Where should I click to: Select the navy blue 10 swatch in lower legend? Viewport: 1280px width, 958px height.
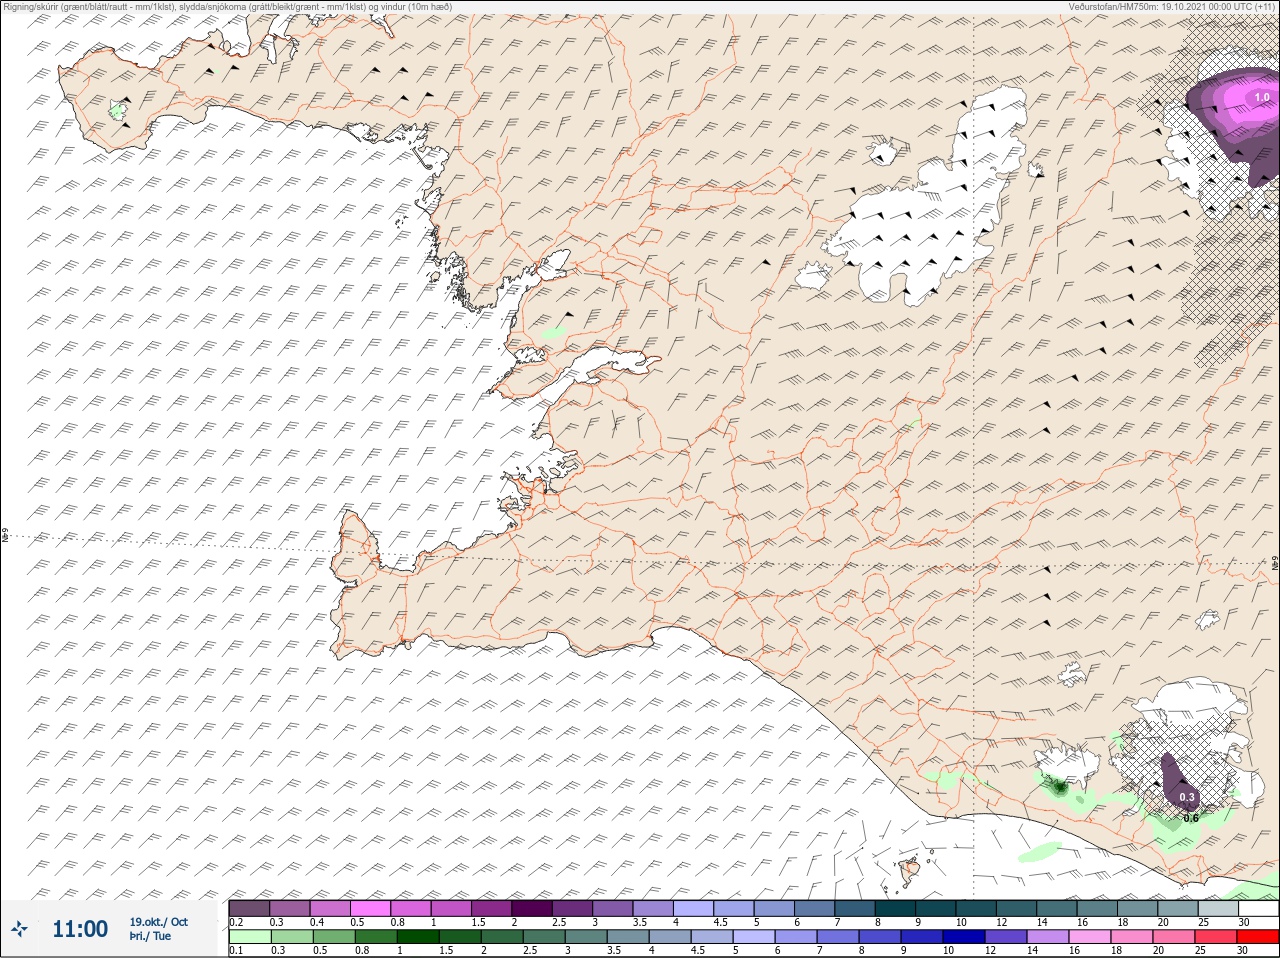click(x=965, y=937)
